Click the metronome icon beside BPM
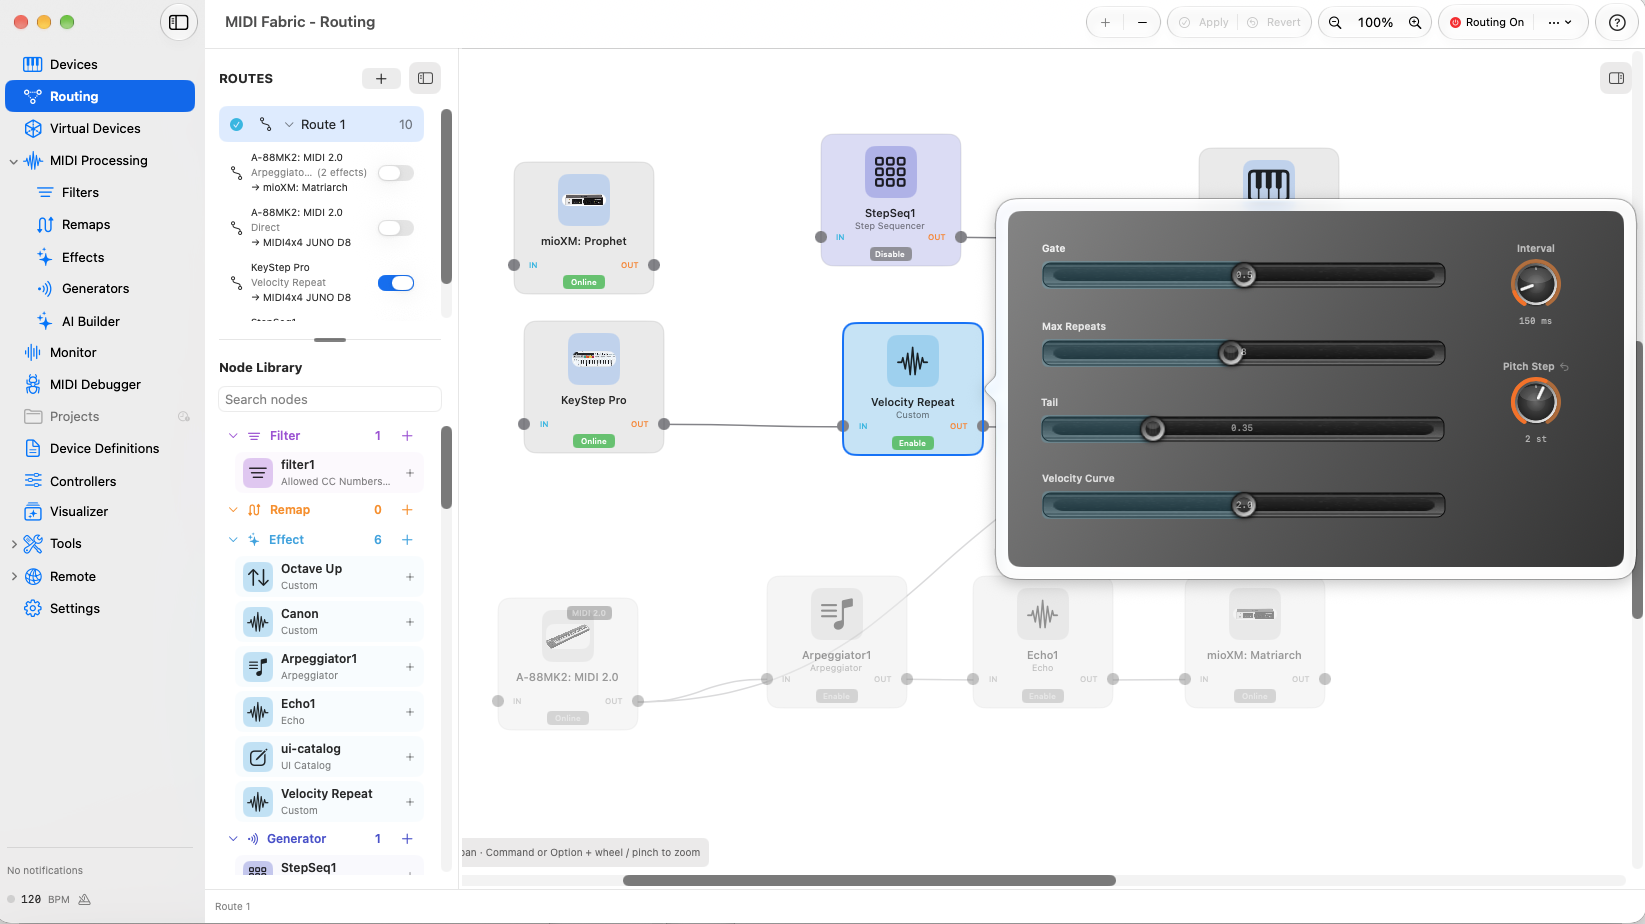Image resolution: width=1645 pixels, height=924 pixels. (x=84, y=899)
